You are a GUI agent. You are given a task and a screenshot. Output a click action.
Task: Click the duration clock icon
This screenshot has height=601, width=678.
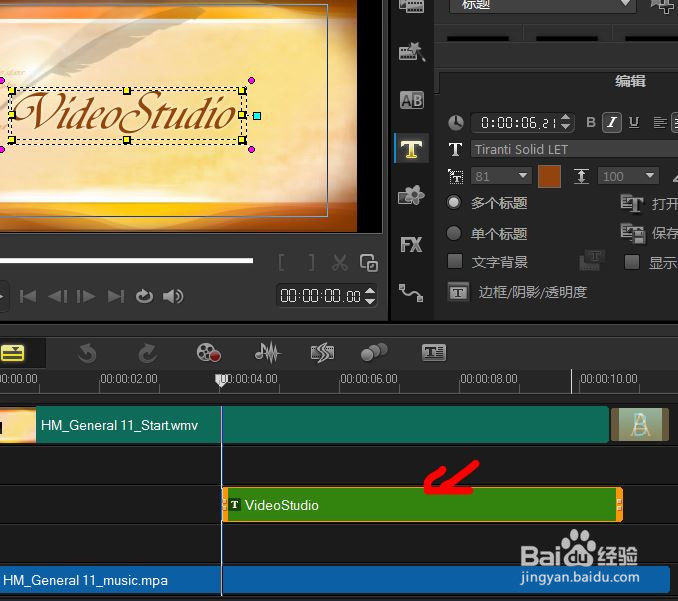tap(455, 123)
